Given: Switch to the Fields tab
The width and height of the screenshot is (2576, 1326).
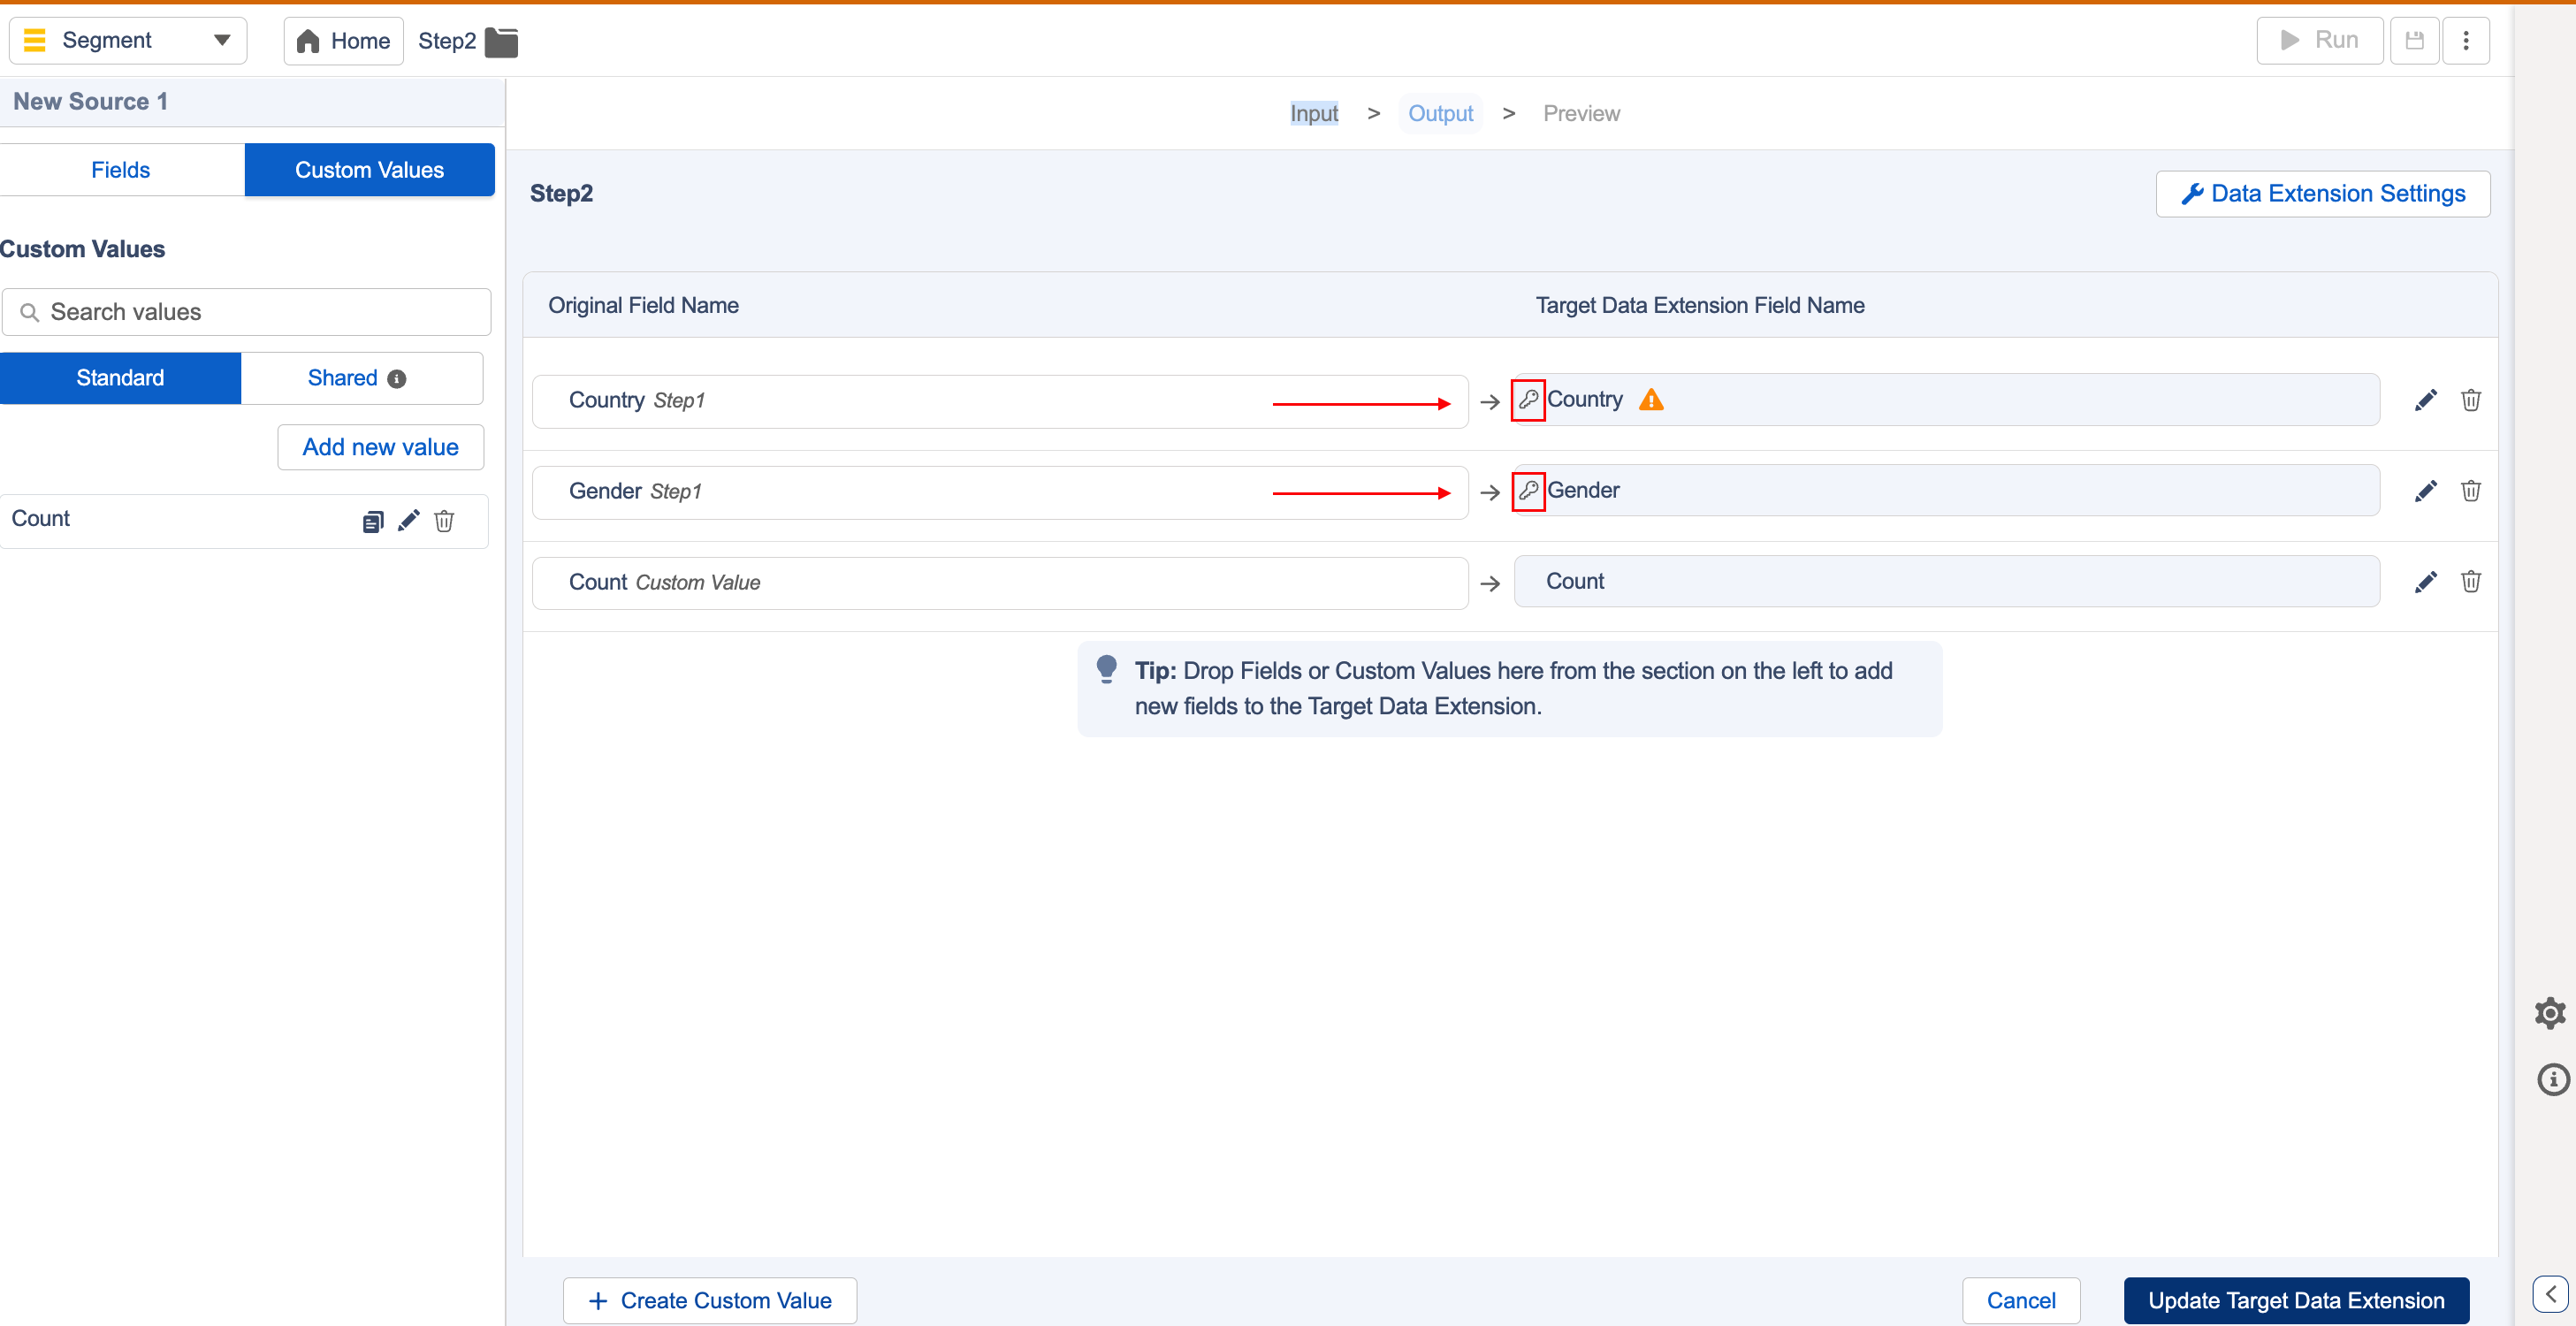Looking at the screenshot, I should 121,169.
